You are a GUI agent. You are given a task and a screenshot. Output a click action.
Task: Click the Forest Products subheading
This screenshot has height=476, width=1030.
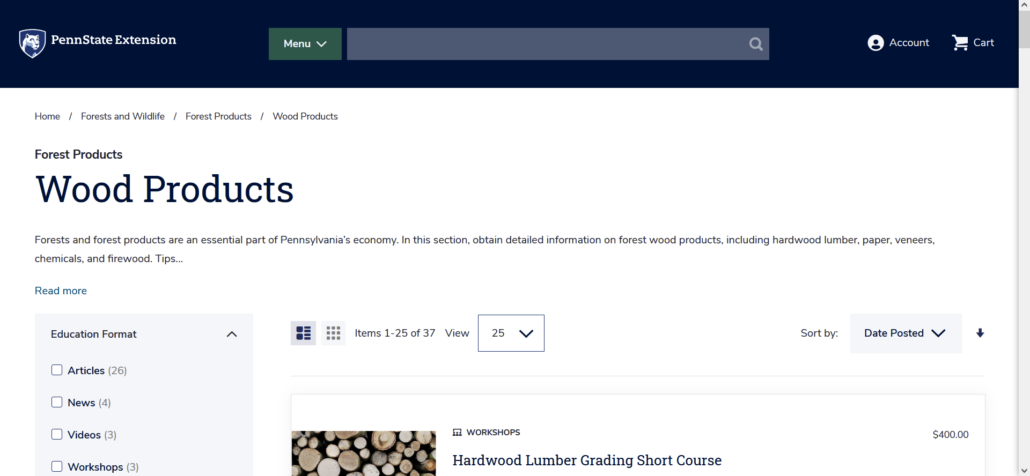pos(79,154)
